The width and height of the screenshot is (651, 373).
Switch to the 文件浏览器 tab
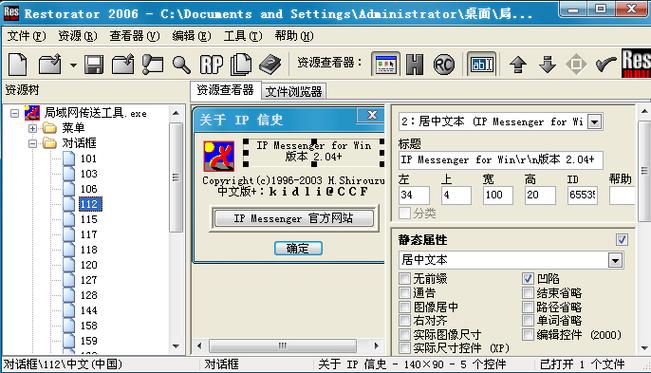tap(294, 92)
